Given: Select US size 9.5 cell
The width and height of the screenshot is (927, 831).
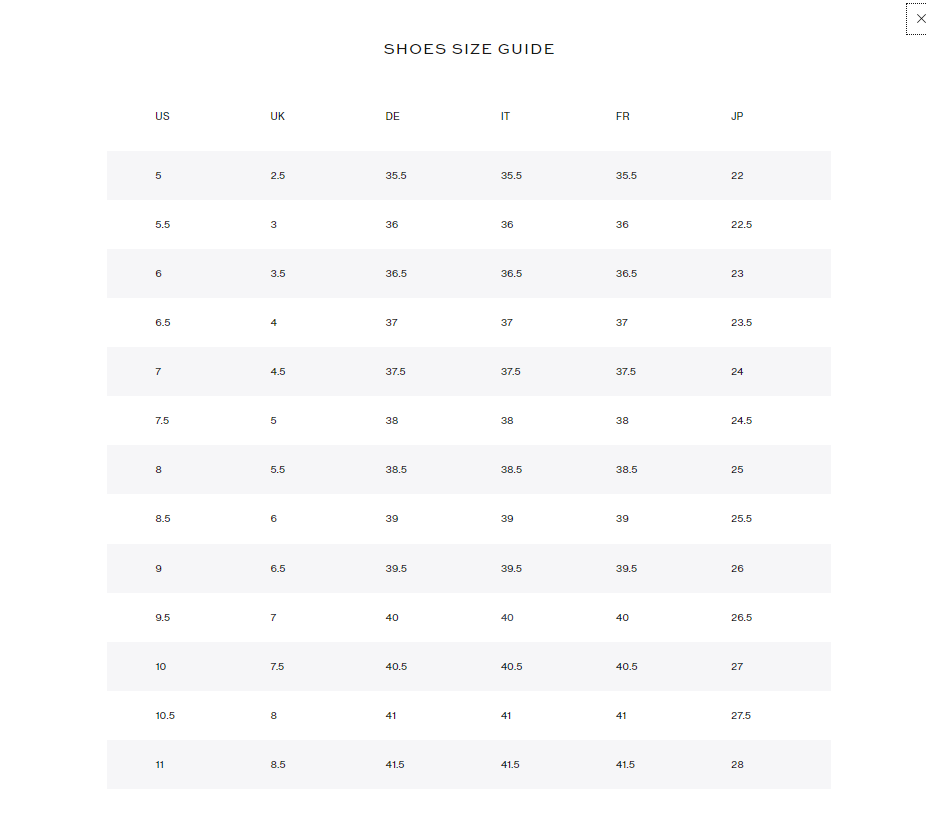Looking at the screenshot, I should (162, 617).
